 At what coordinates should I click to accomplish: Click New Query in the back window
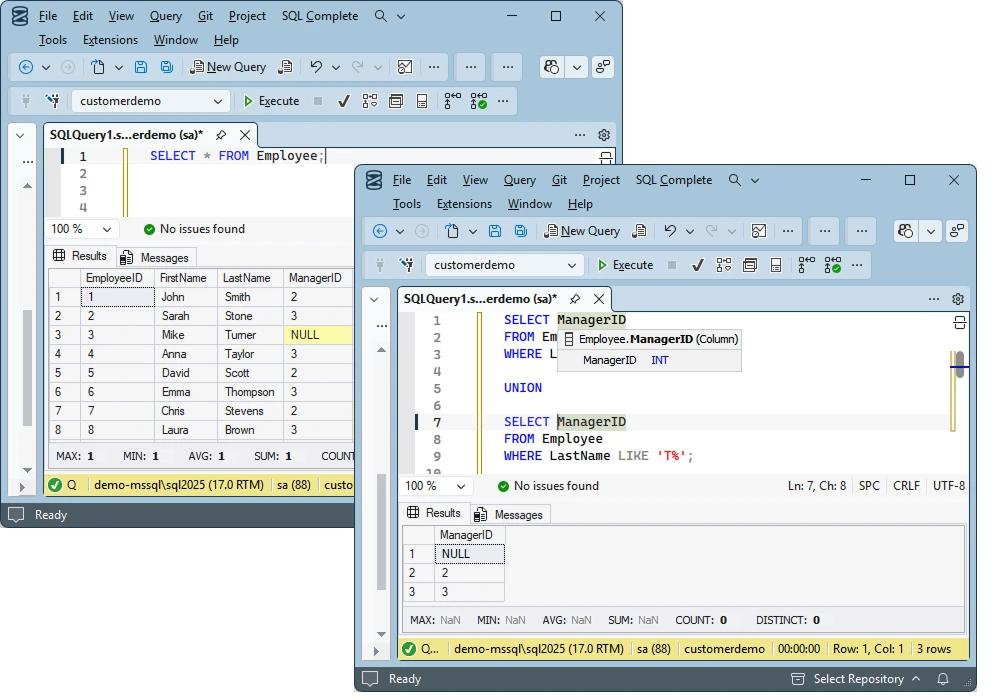(x=228, y=67)
